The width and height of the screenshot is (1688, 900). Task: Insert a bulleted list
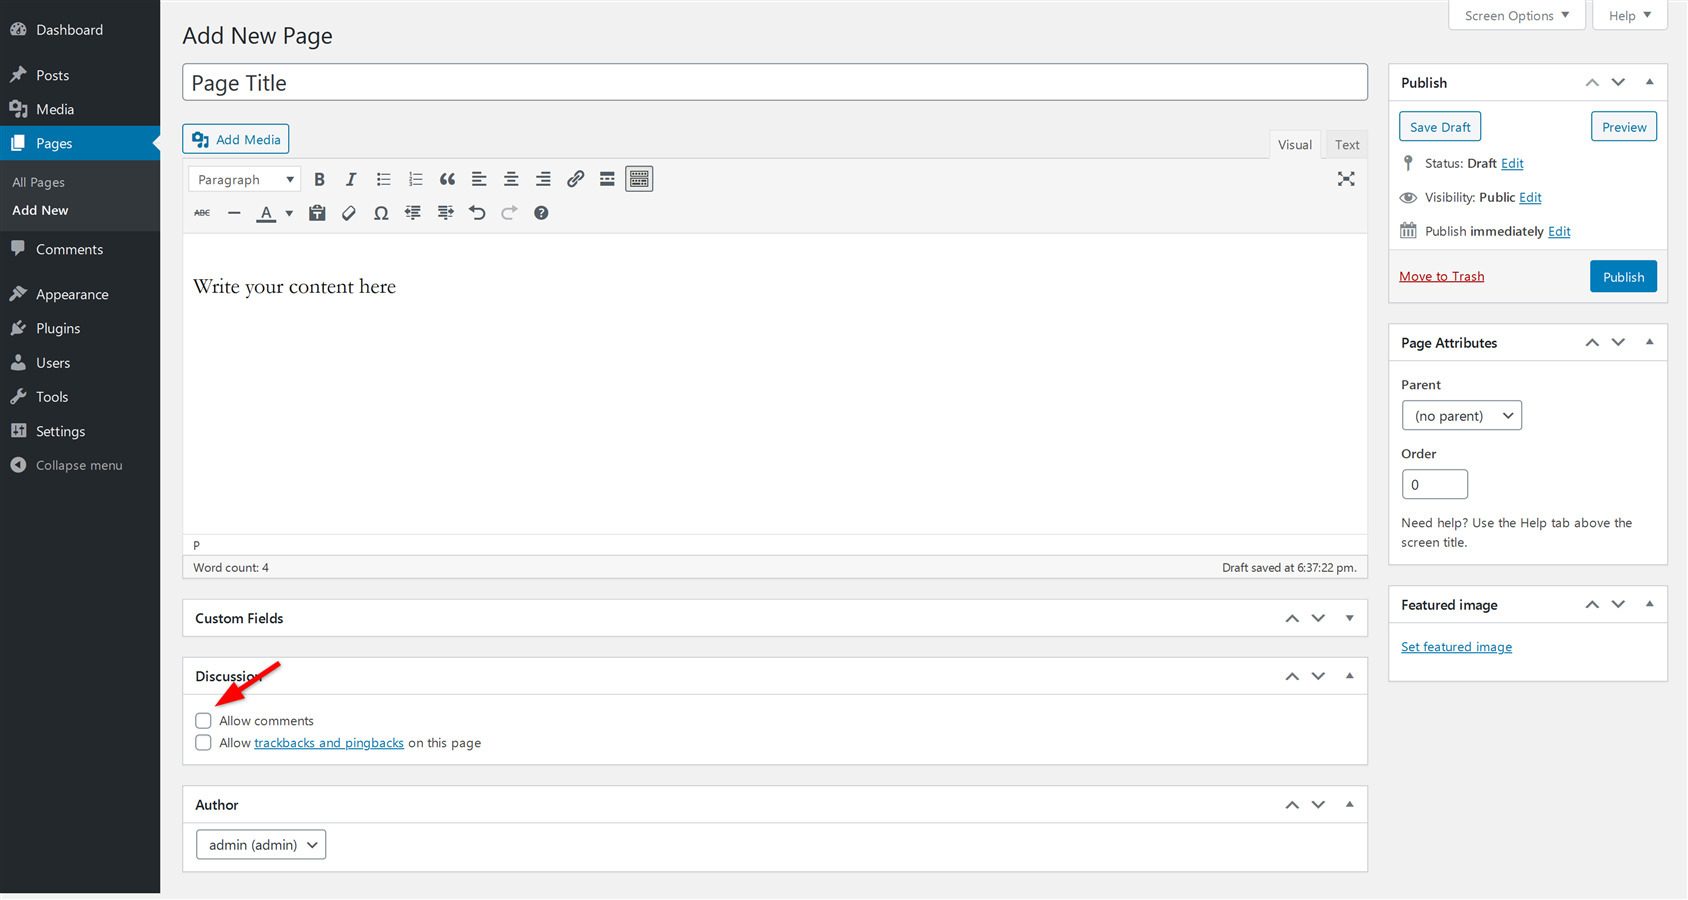383,179
